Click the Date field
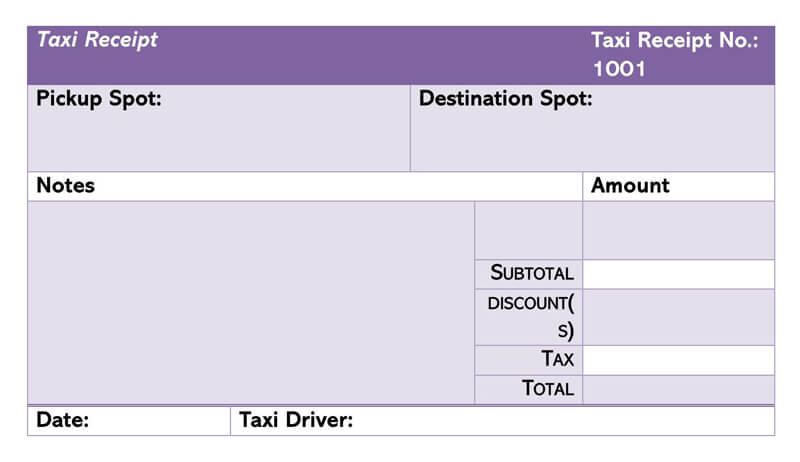 (x=130, y=421)
